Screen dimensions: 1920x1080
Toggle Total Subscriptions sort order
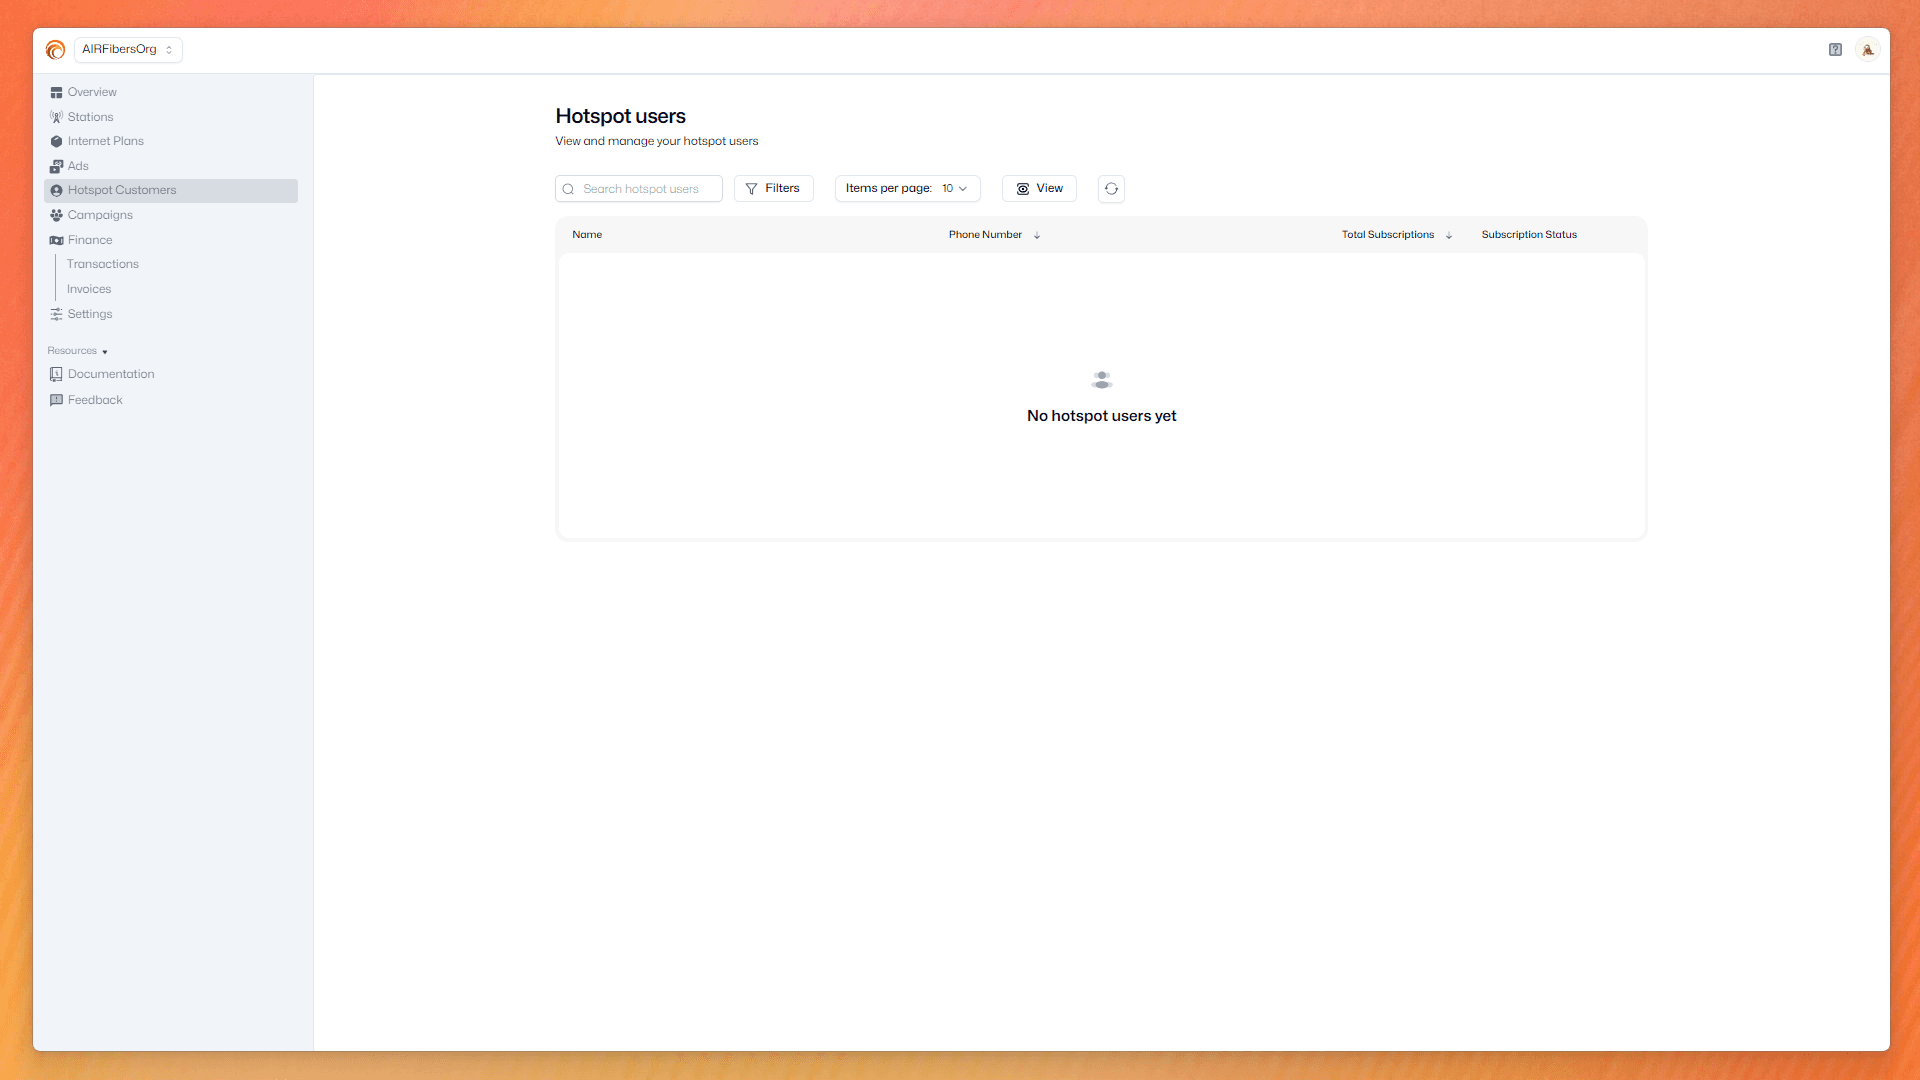click(x=1449, y=235)
